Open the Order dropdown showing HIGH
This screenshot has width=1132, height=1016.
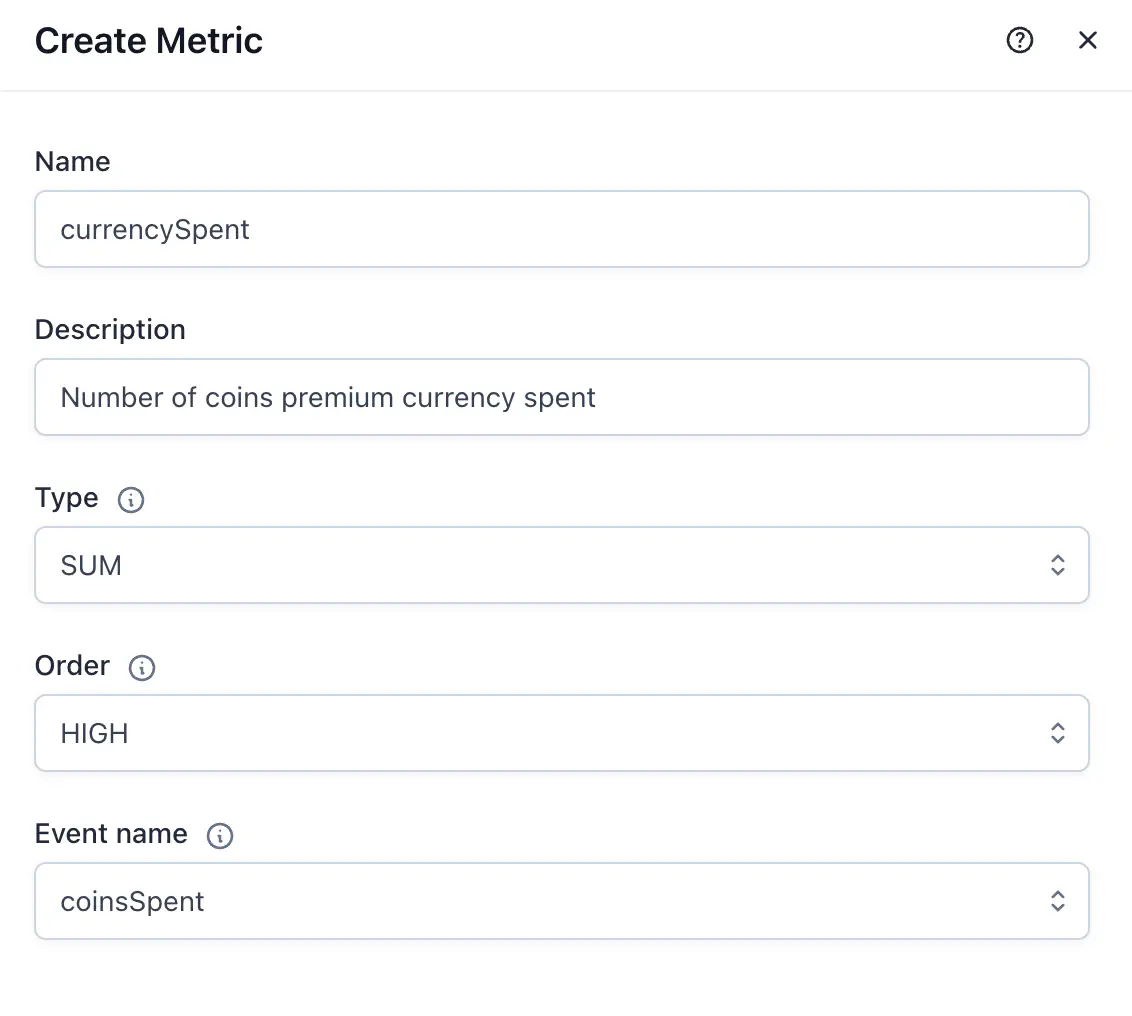click(x=560, y=733)
